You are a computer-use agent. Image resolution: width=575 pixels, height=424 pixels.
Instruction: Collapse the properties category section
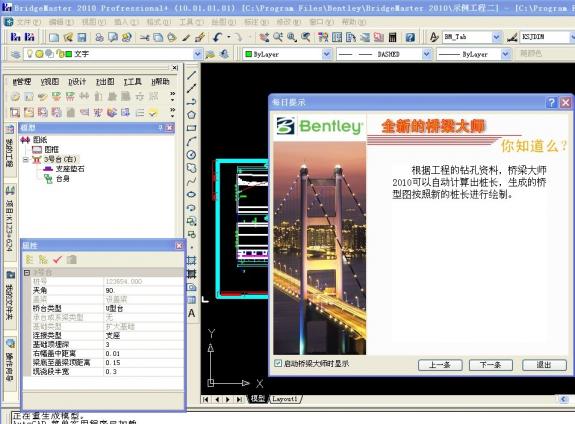pos(27,273)
